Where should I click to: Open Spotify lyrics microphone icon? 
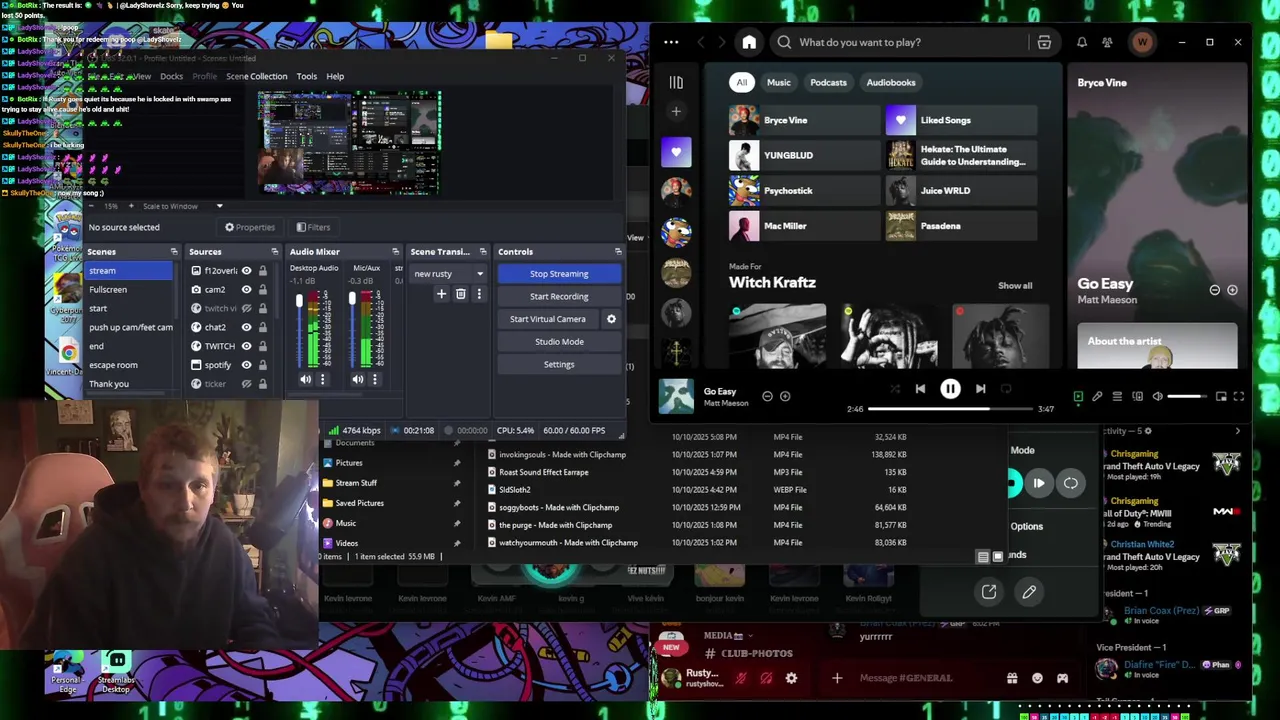click(x=1097, y=397)
